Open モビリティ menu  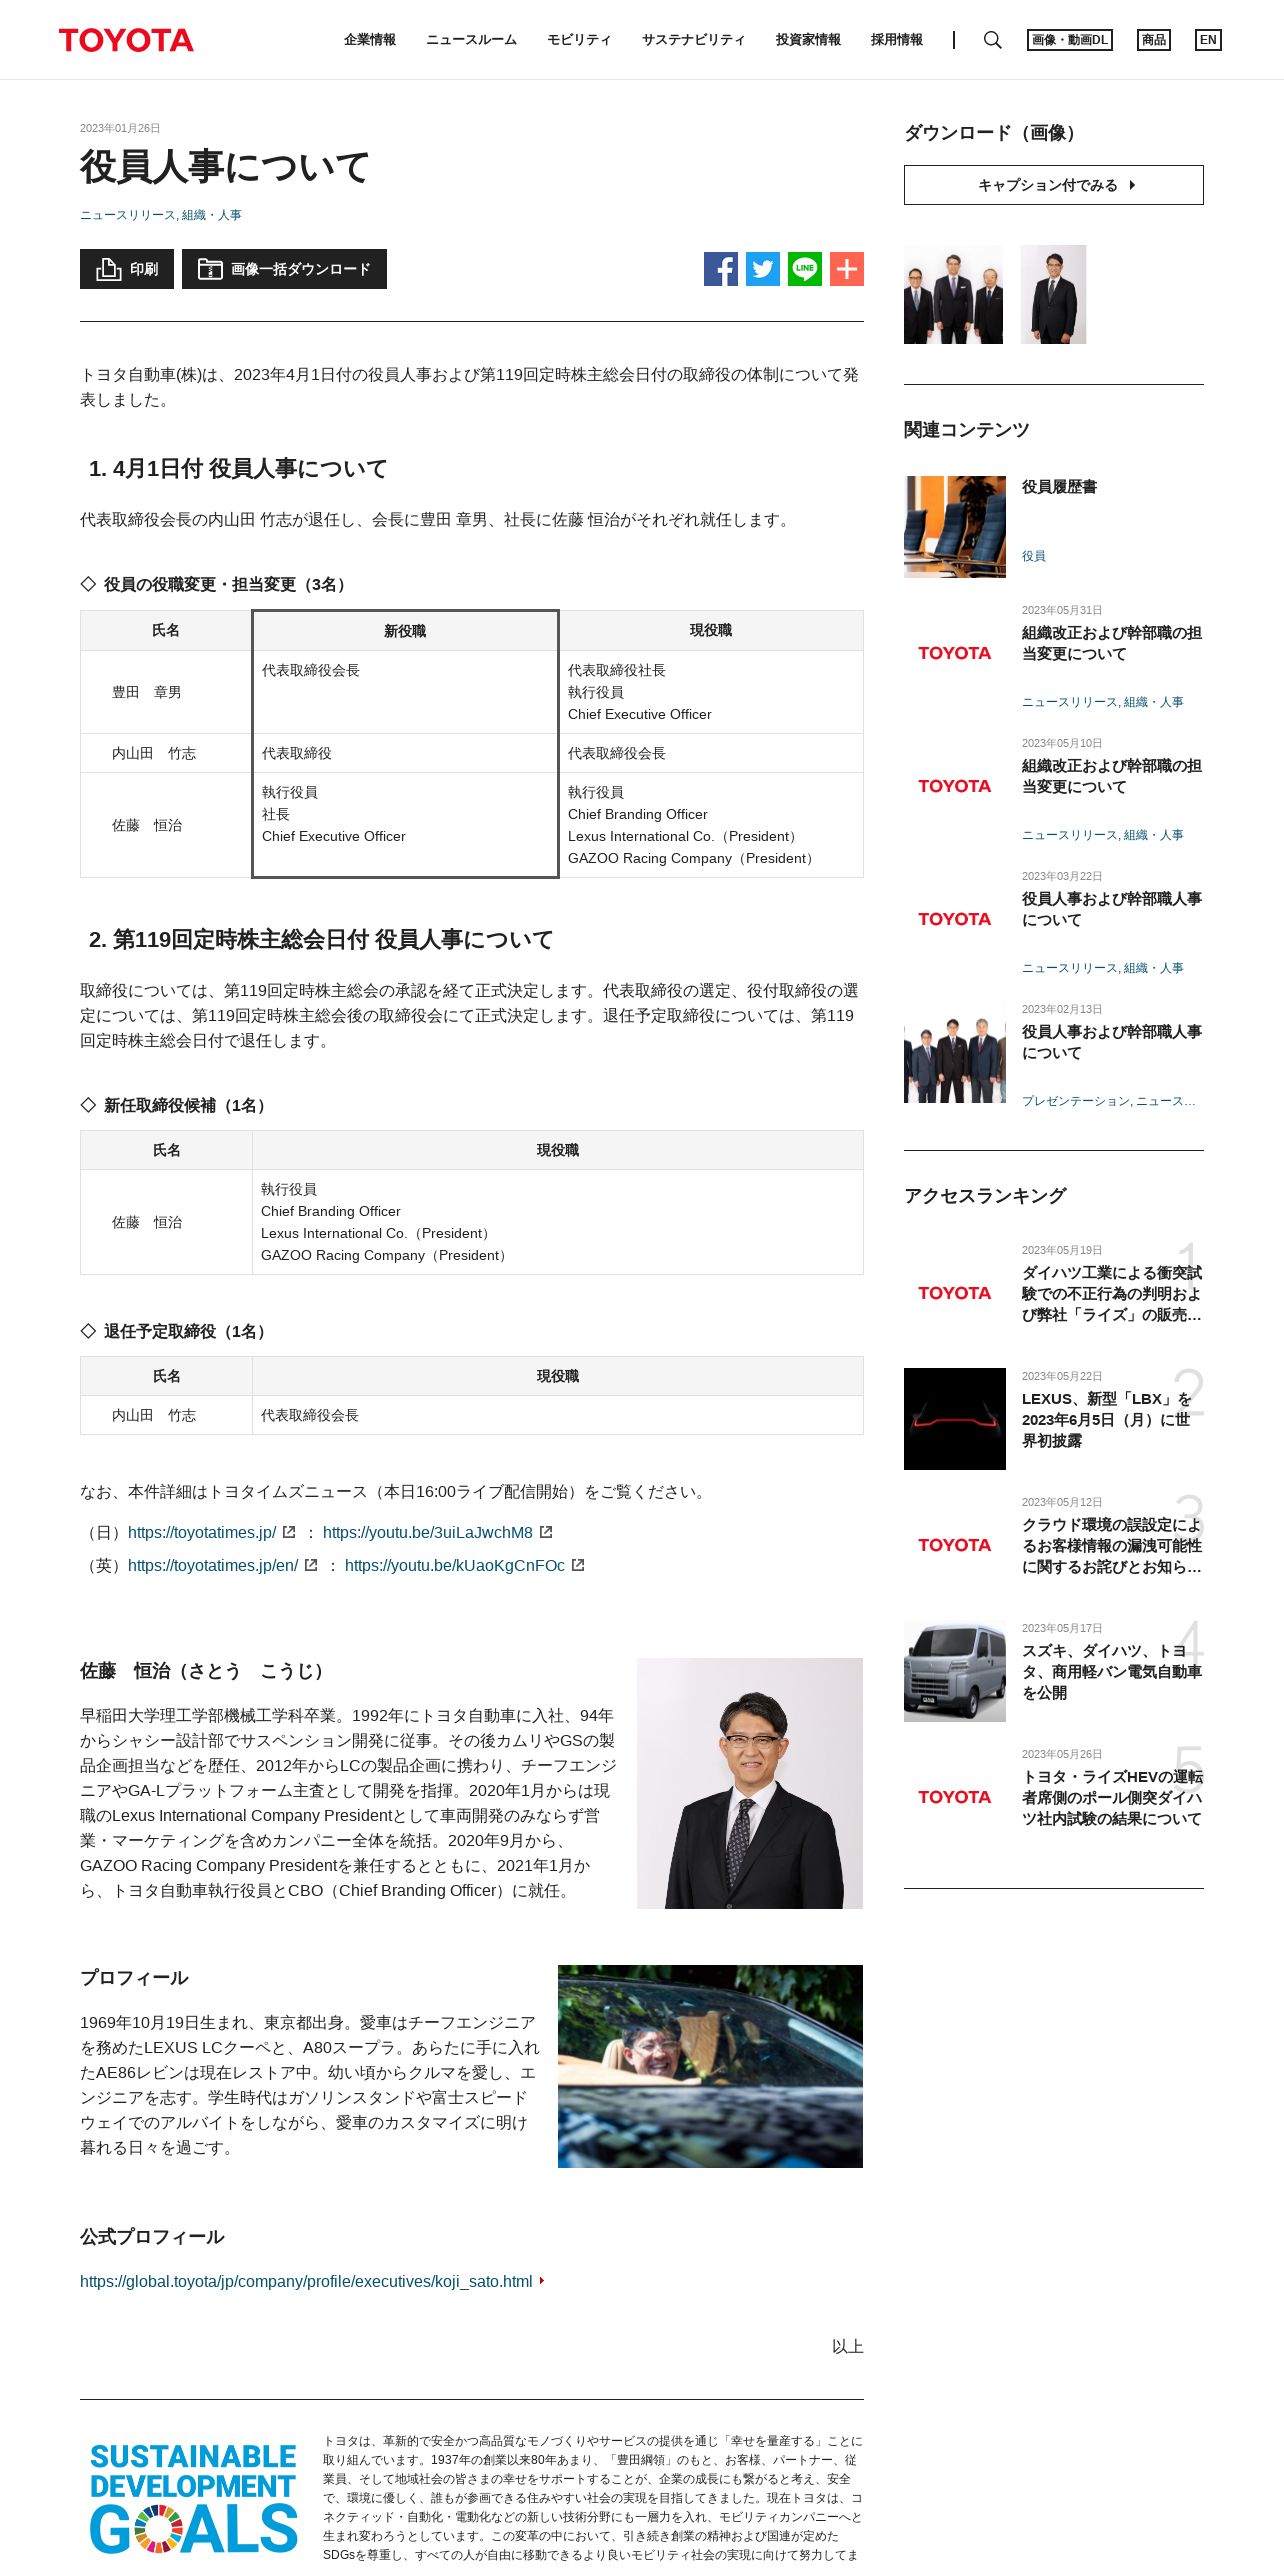(x=579, y=40)
